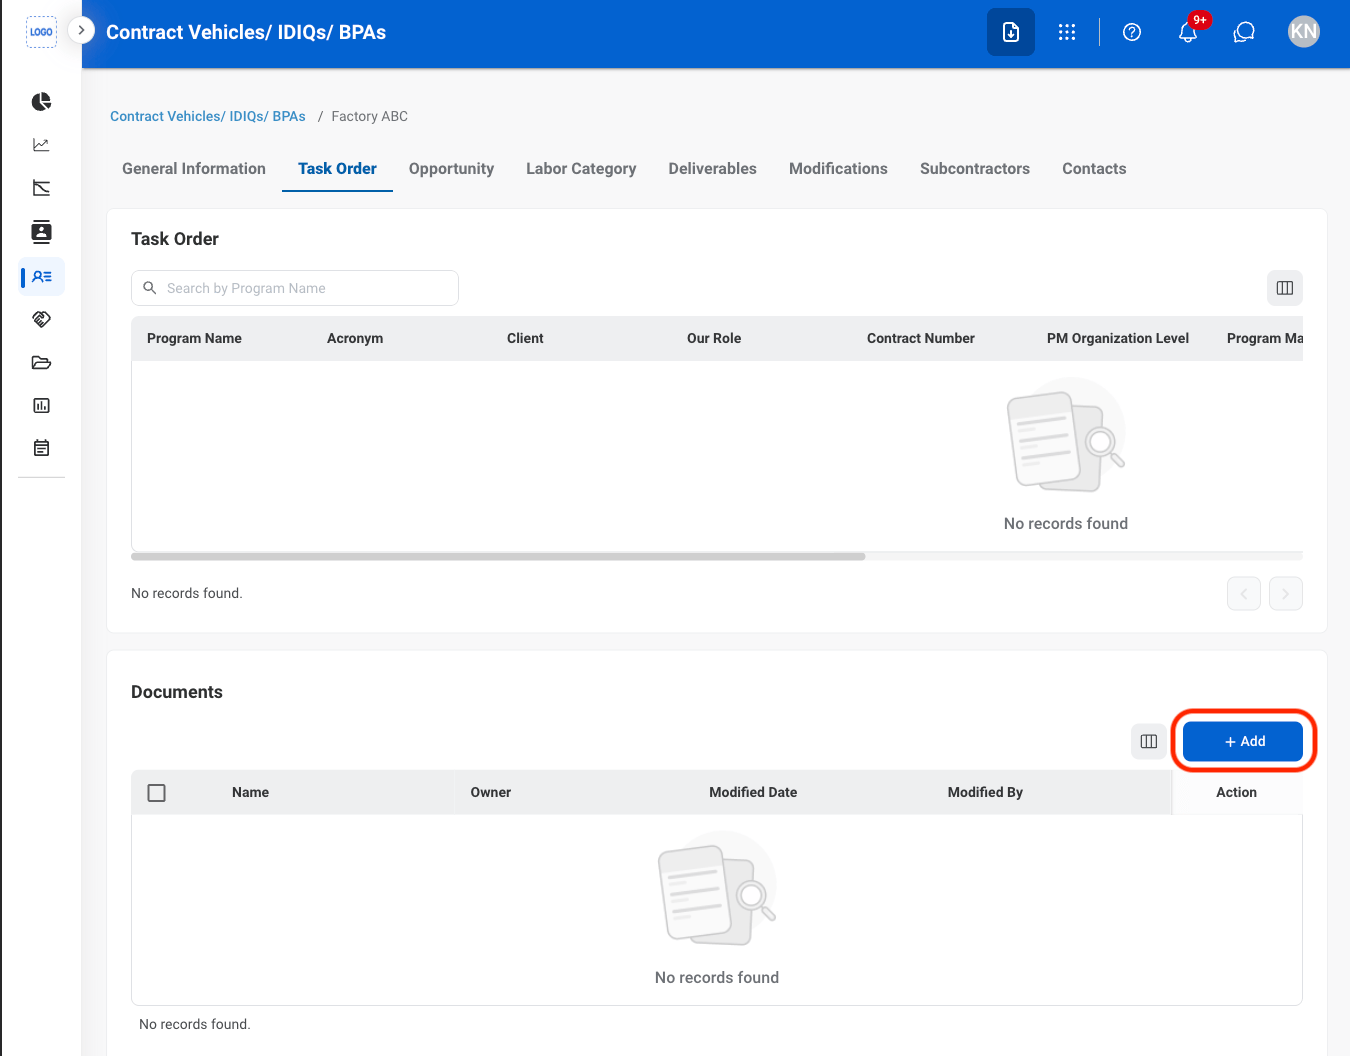1350x1056 pixels.
Task: Click the LOGO in the top corner
Action: [41, 32]
